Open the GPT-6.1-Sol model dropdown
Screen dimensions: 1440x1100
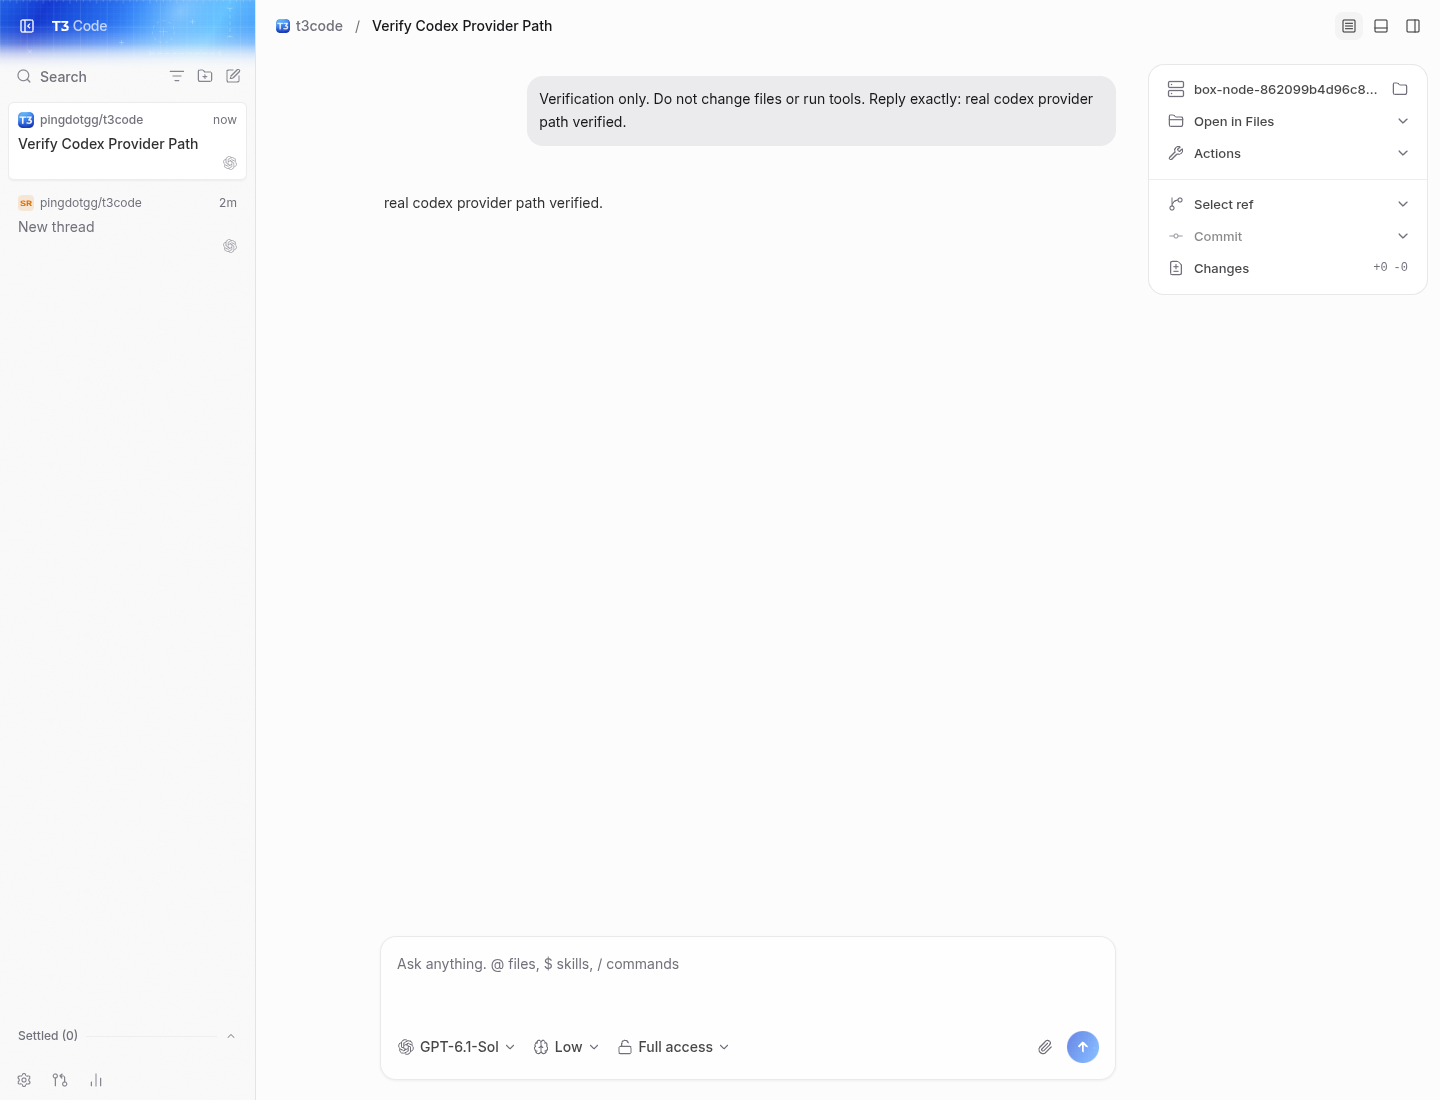click(457, 1047)
